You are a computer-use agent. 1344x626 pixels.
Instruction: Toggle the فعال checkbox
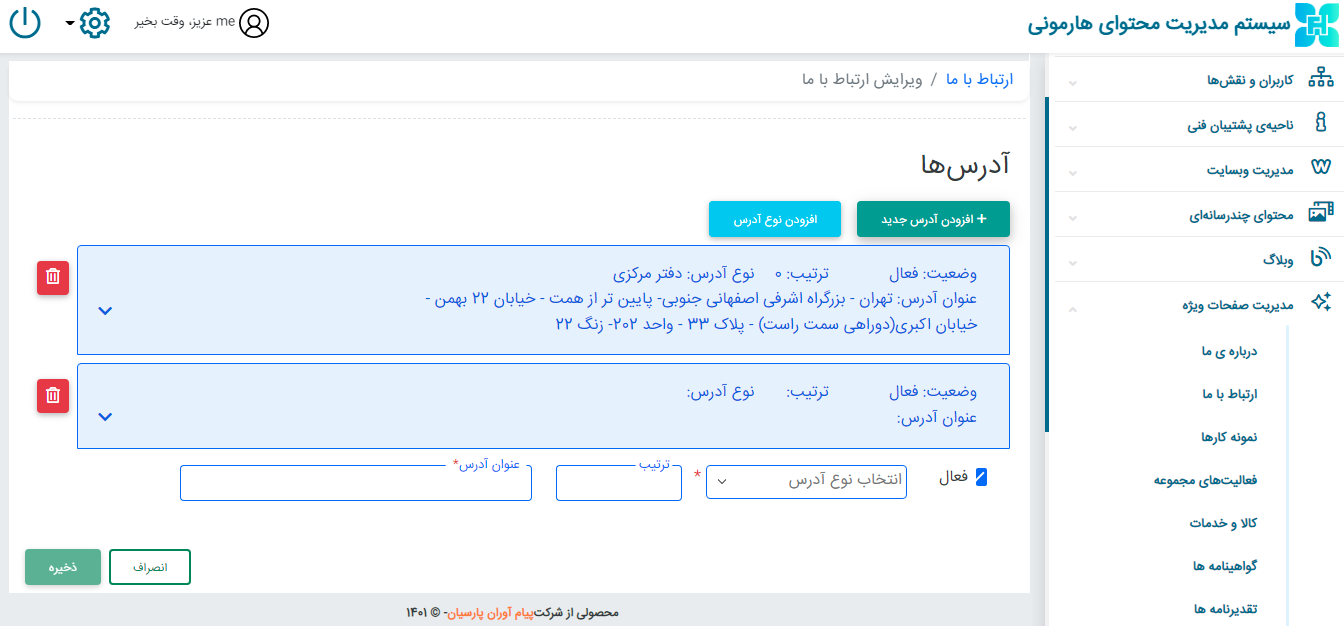[x=981, y=478]
